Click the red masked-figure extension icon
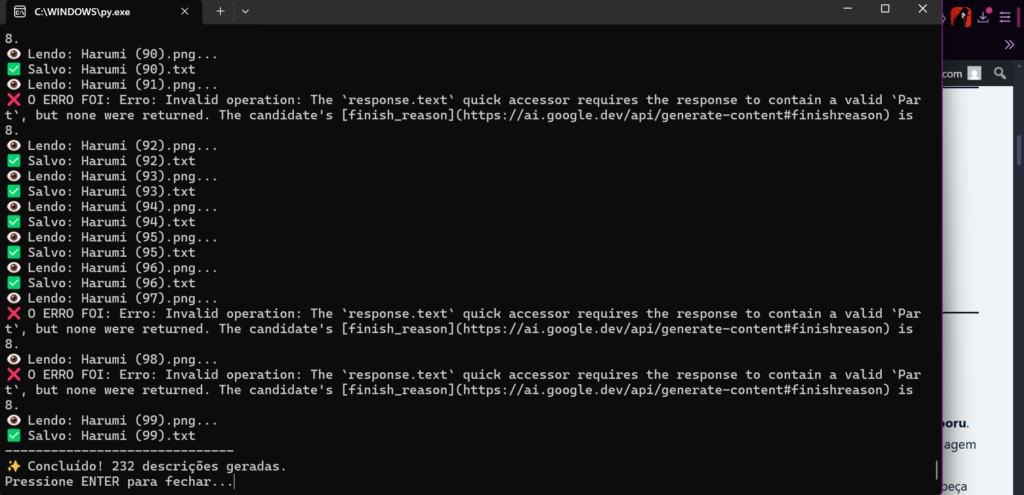1024x495 pixels. (x=962, y=17)
